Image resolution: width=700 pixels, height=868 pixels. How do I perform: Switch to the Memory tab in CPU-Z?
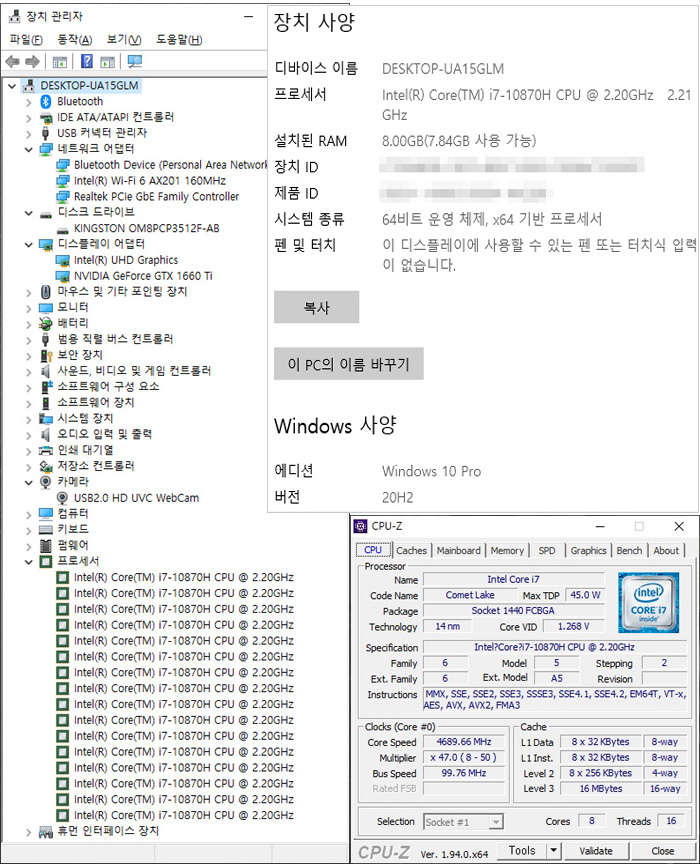click(507, 551)
